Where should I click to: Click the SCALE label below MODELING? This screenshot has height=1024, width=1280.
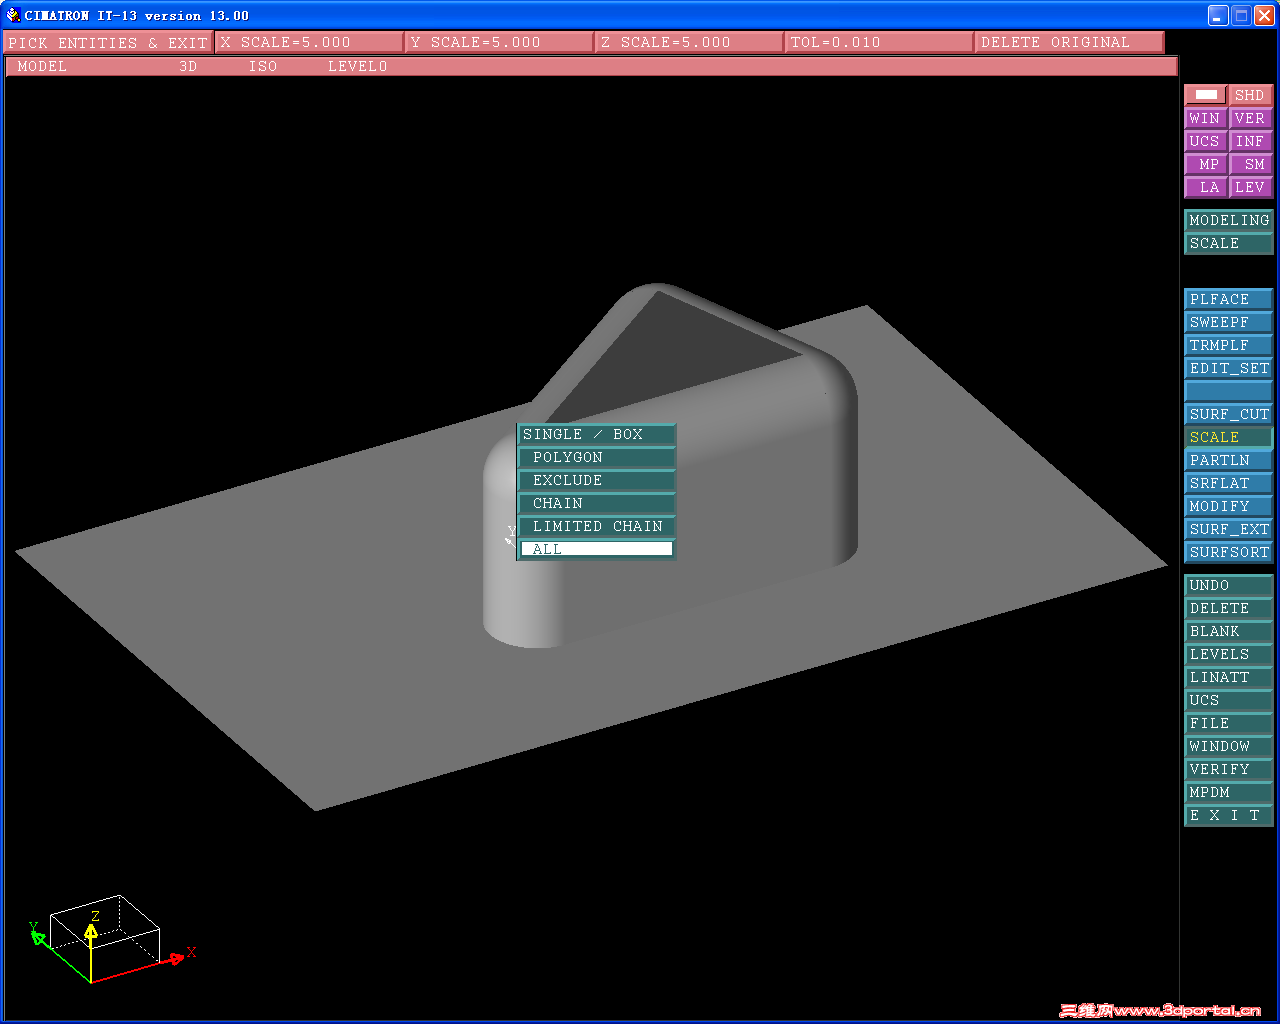click(x=1229, y=243)
